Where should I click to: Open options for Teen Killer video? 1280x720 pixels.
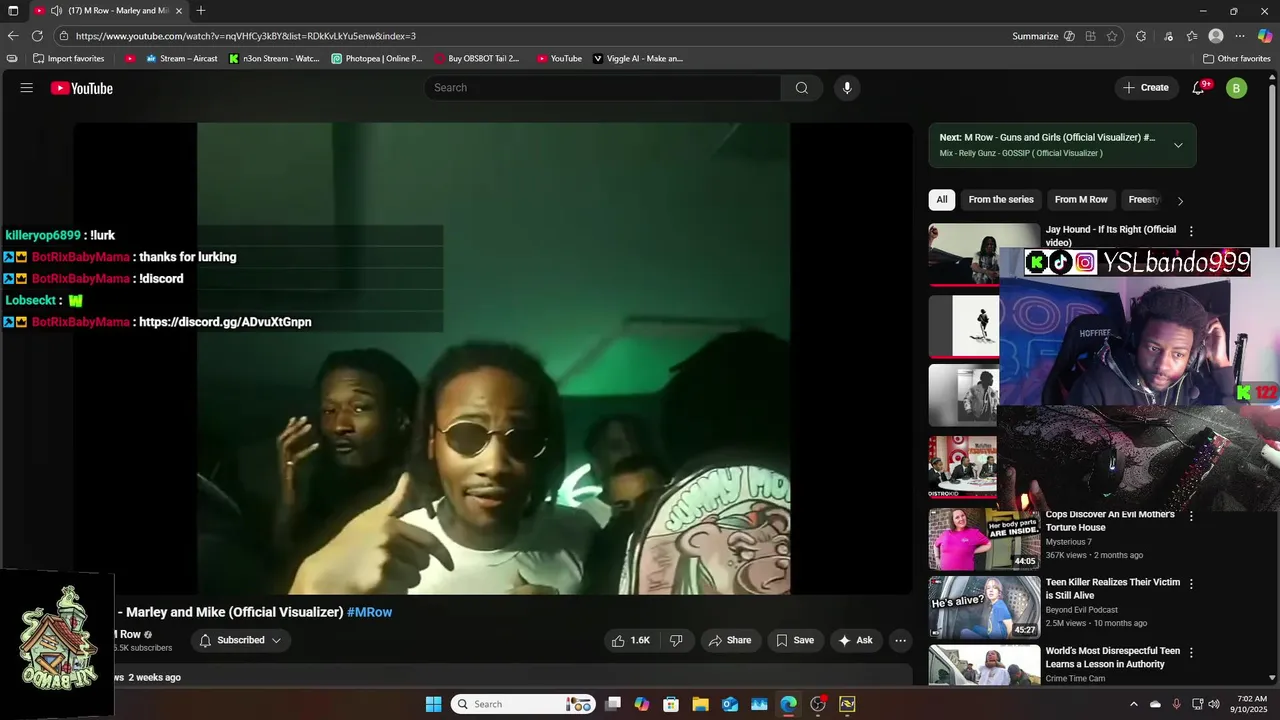pyautogui.click(x=1190, y=583)
